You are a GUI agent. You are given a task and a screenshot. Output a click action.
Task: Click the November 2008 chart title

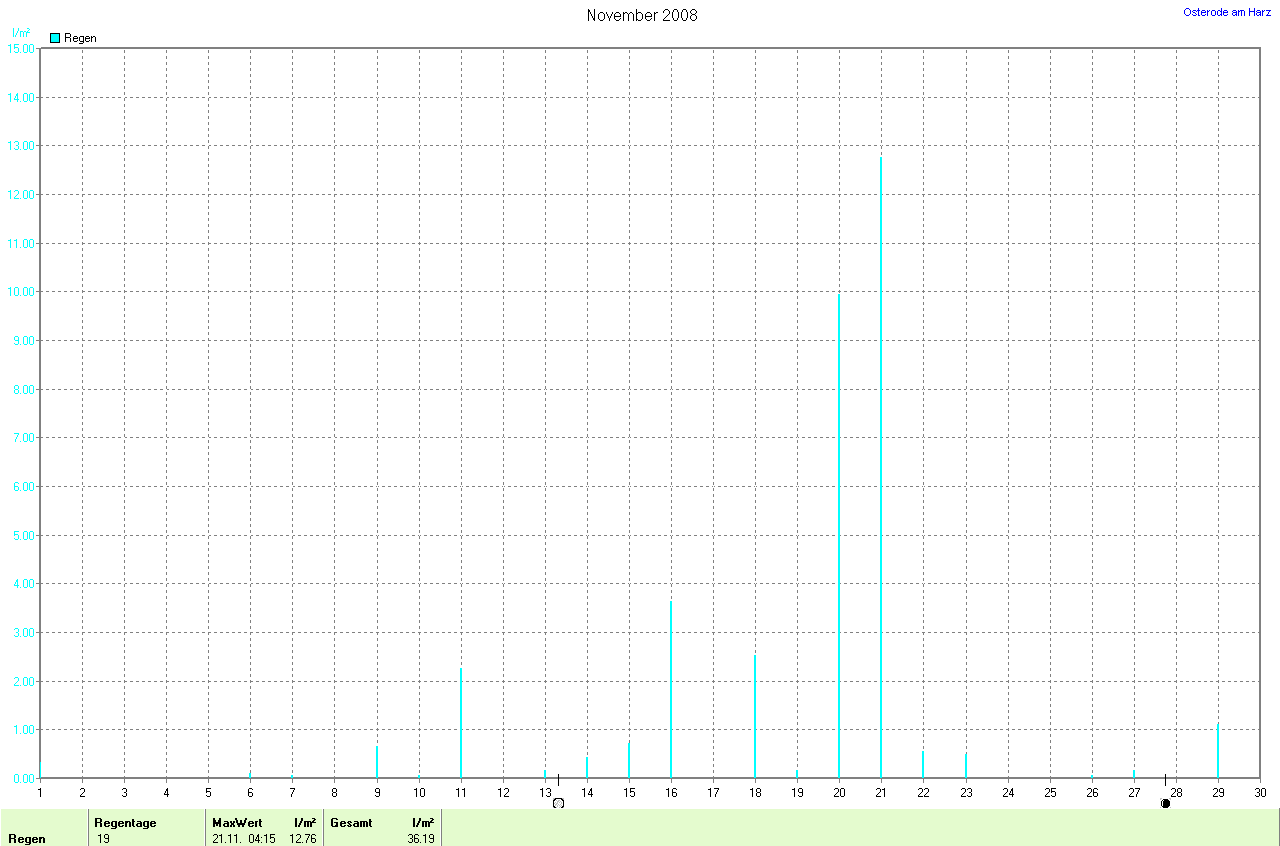click(x=642, y=15)
